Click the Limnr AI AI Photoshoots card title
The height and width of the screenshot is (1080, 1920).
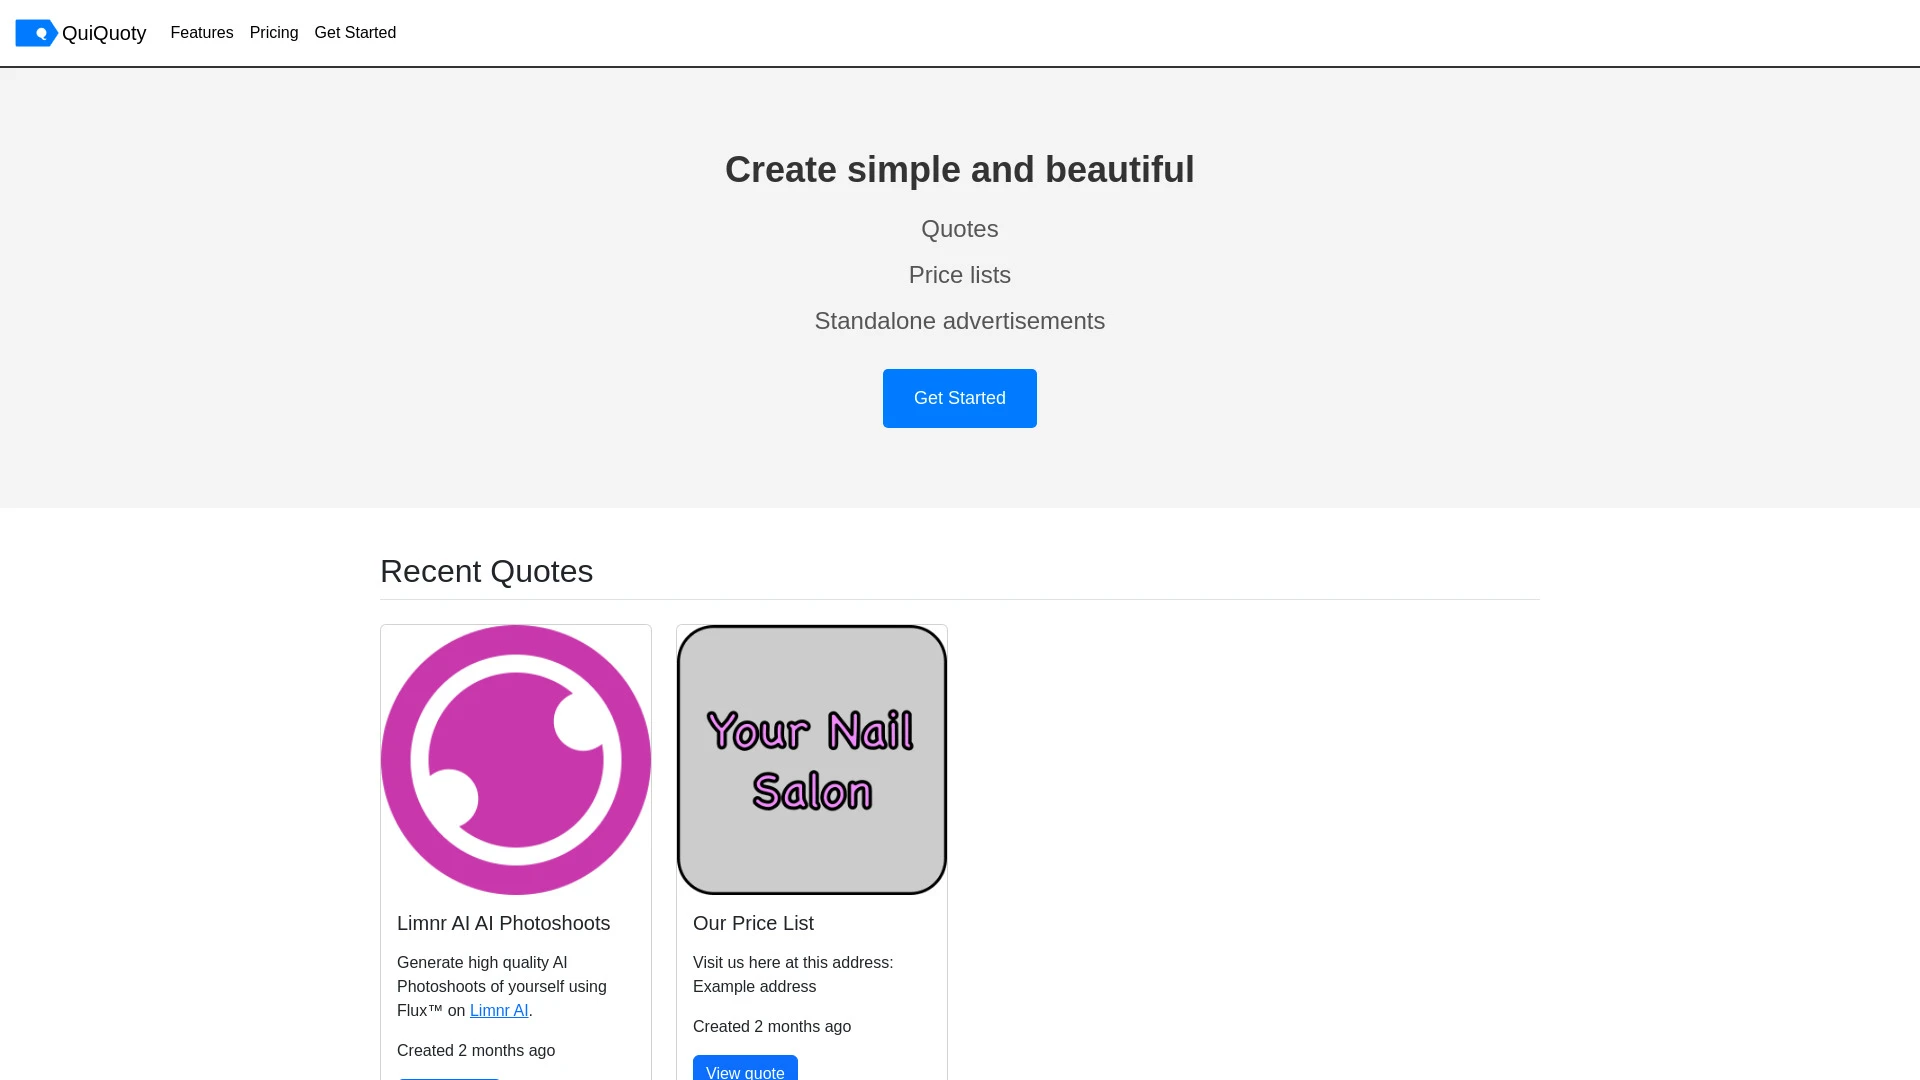[x=503, y=923]
